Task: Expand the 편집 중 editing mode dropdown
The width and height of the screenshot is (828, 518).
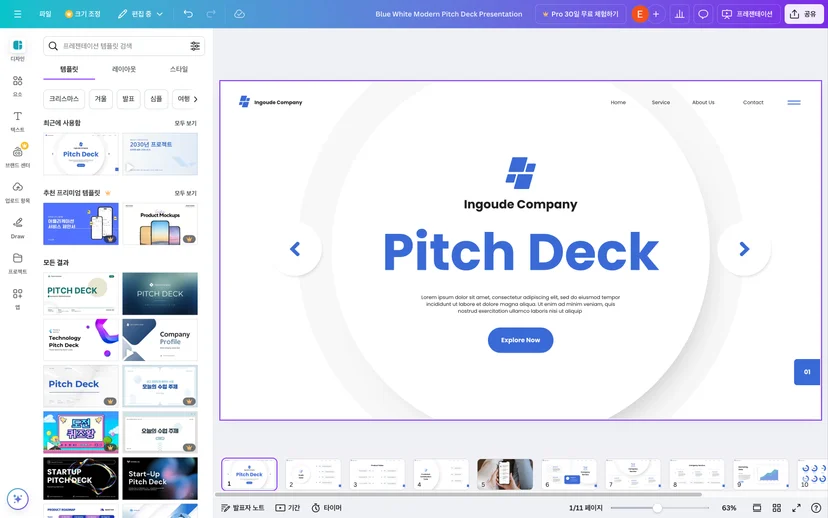Action: coord(140,14)
